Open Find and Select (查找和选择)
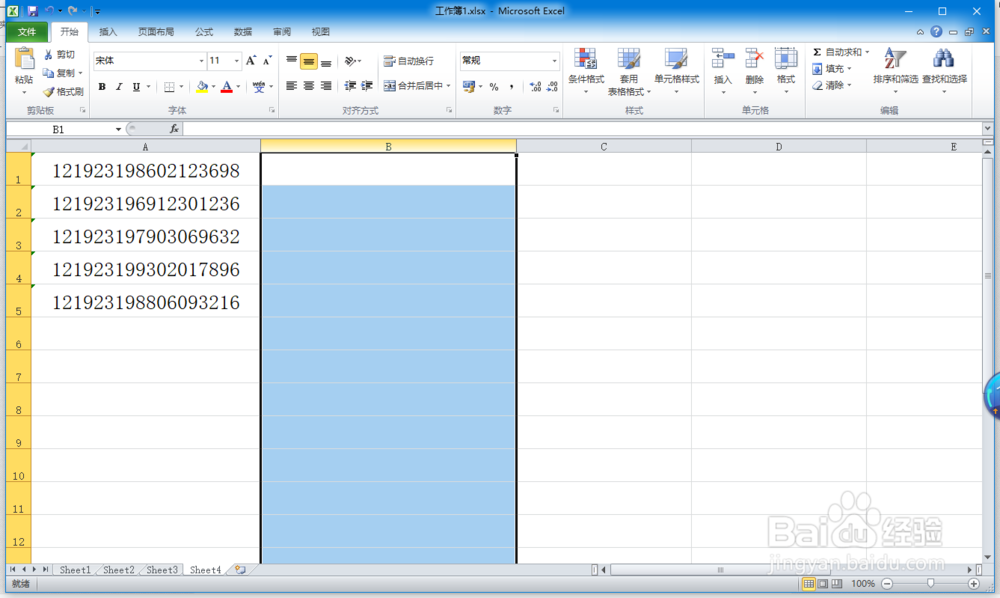The image size is (1000, 598). tap(945, 70)
